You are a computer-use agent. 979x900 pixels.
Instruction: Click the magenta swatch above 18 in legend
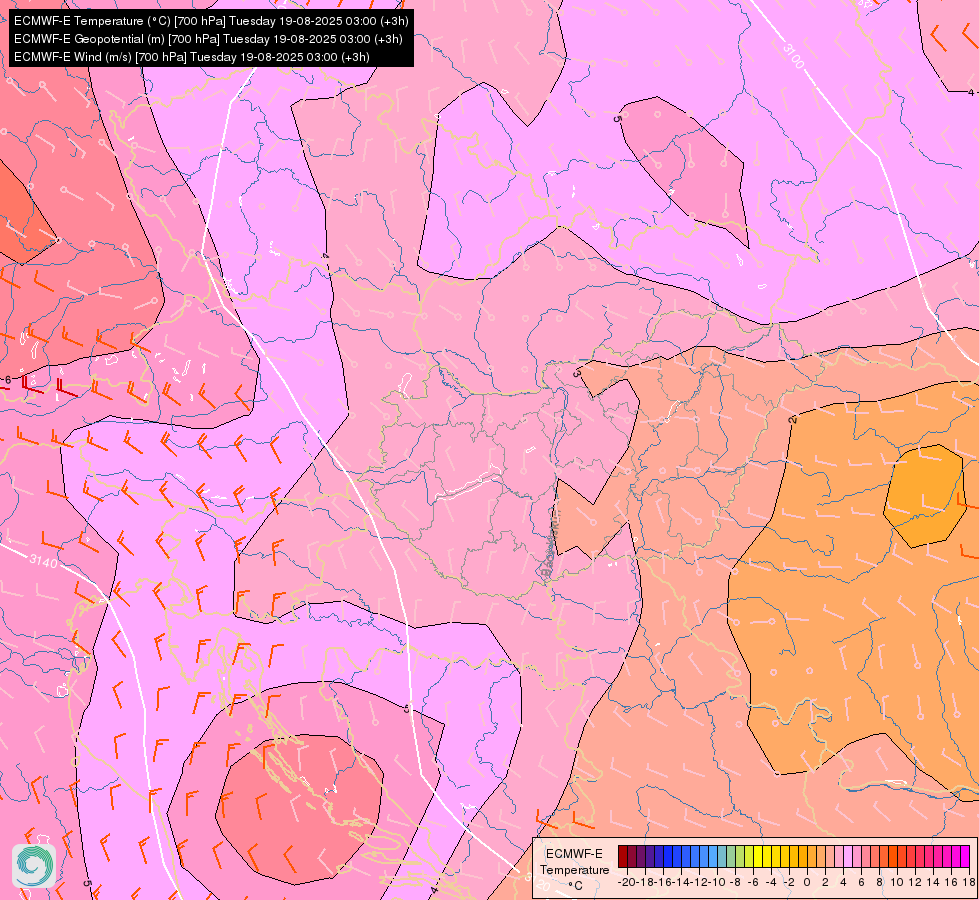click(x=965, y=856)
